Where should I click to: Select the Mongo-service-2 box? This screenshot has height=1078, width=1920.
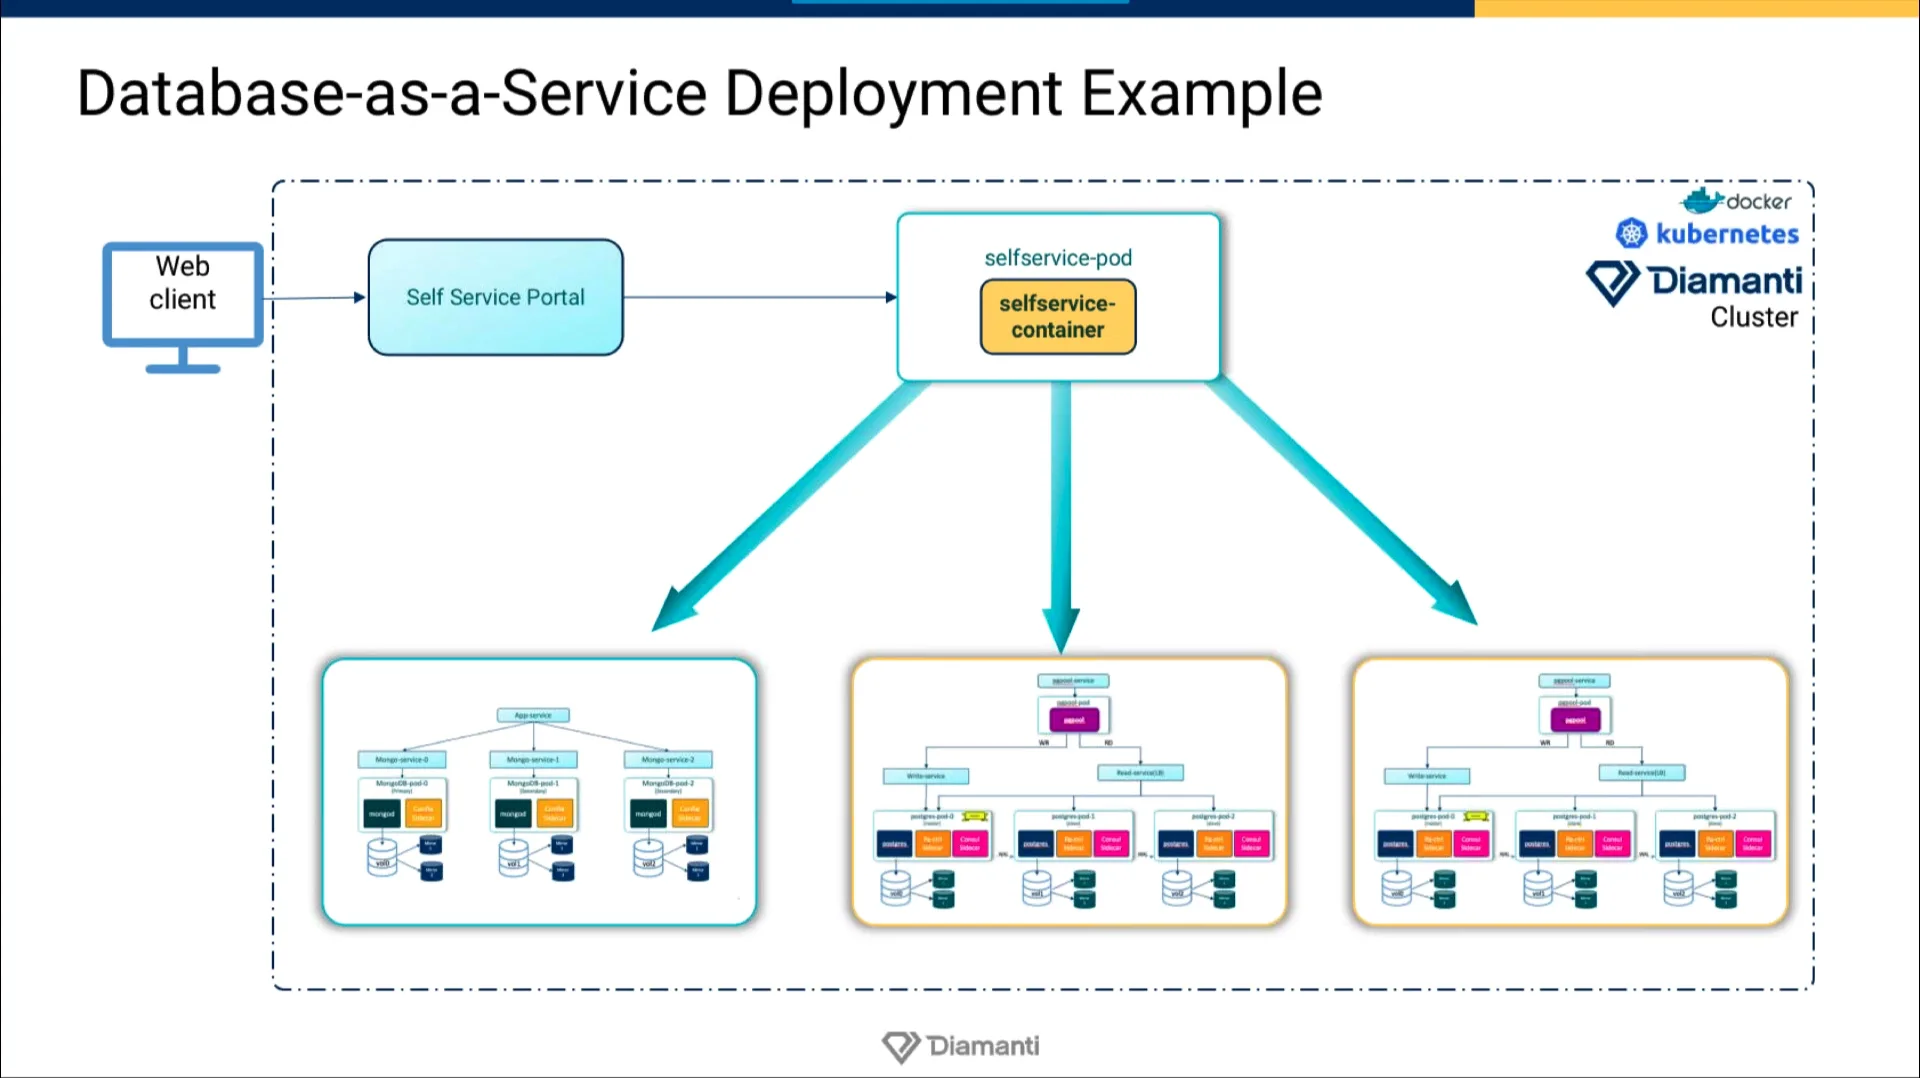[x=668, y=760]
